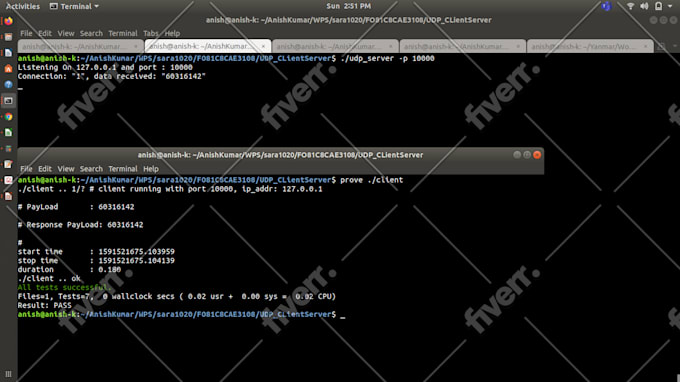Click the 'Files=1, Tests=7' summary line

tap(177, 297)
